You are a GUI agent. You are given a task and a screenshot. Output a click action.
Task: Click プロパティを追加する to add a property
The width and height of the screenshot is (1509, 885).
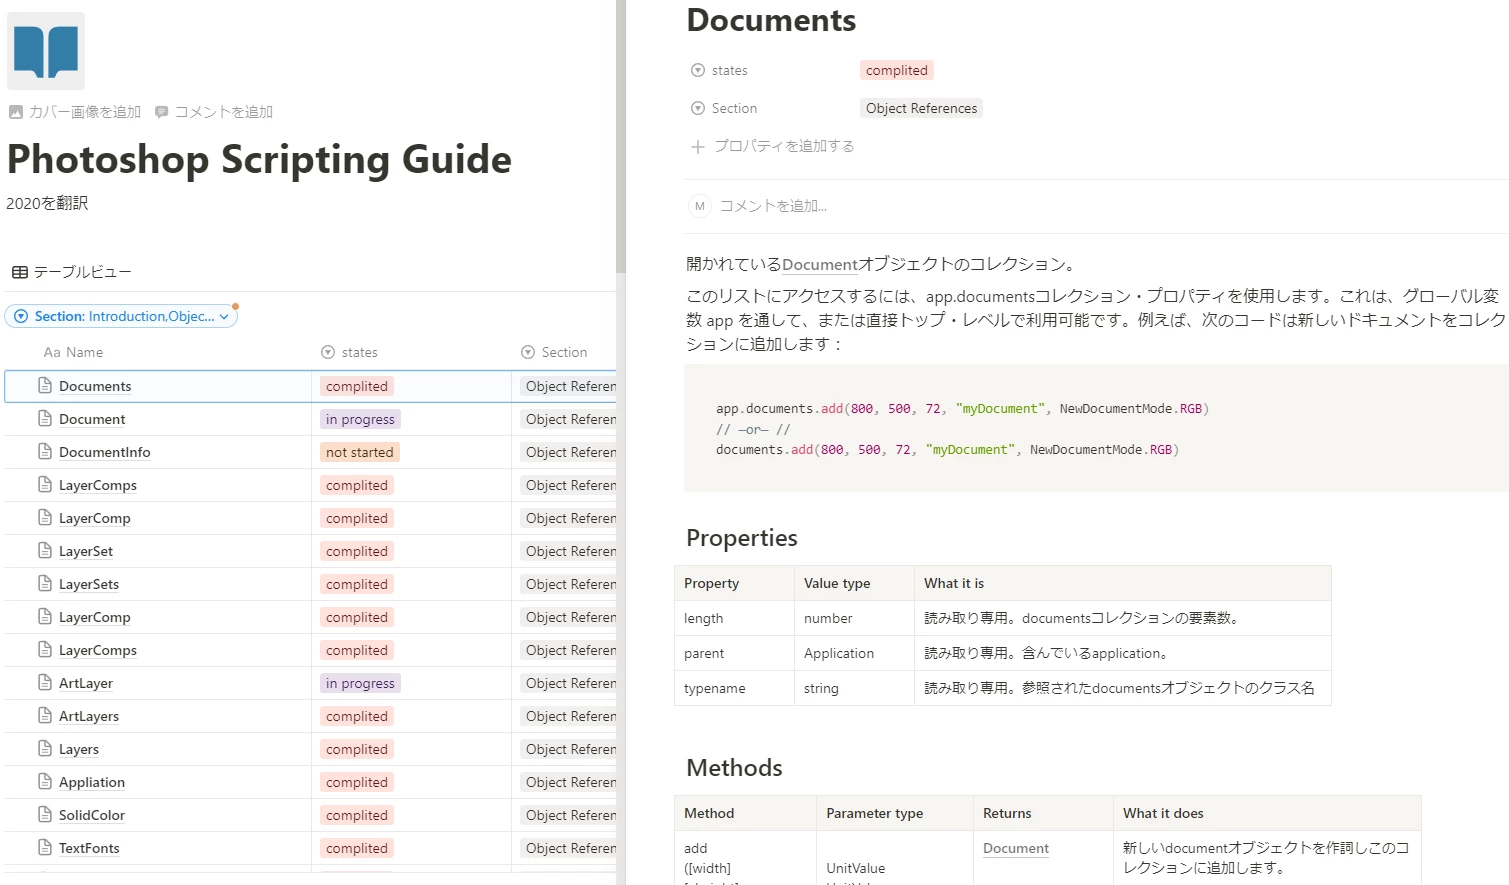773,146
